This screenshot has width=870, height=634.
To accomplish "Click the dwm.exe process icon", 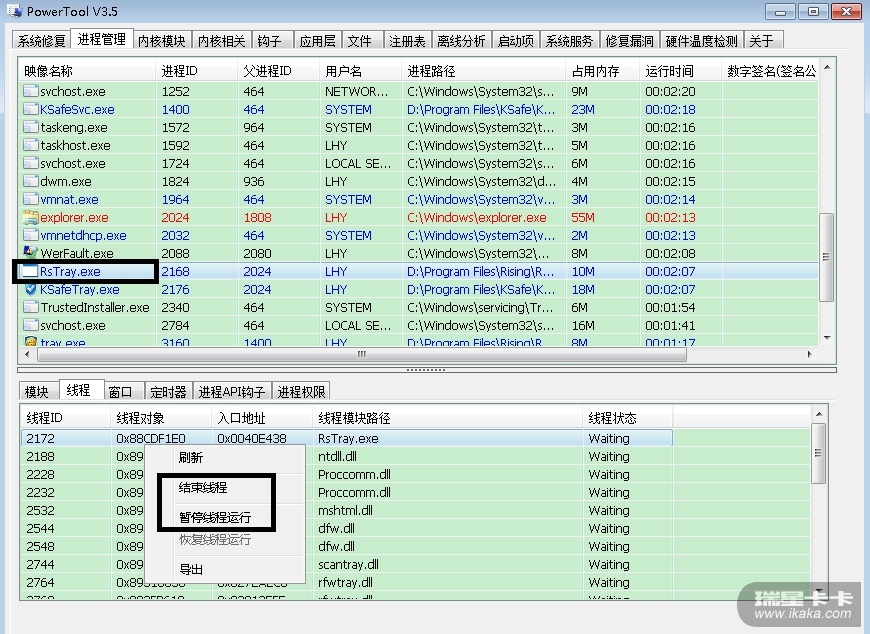I will coord(31,181).
